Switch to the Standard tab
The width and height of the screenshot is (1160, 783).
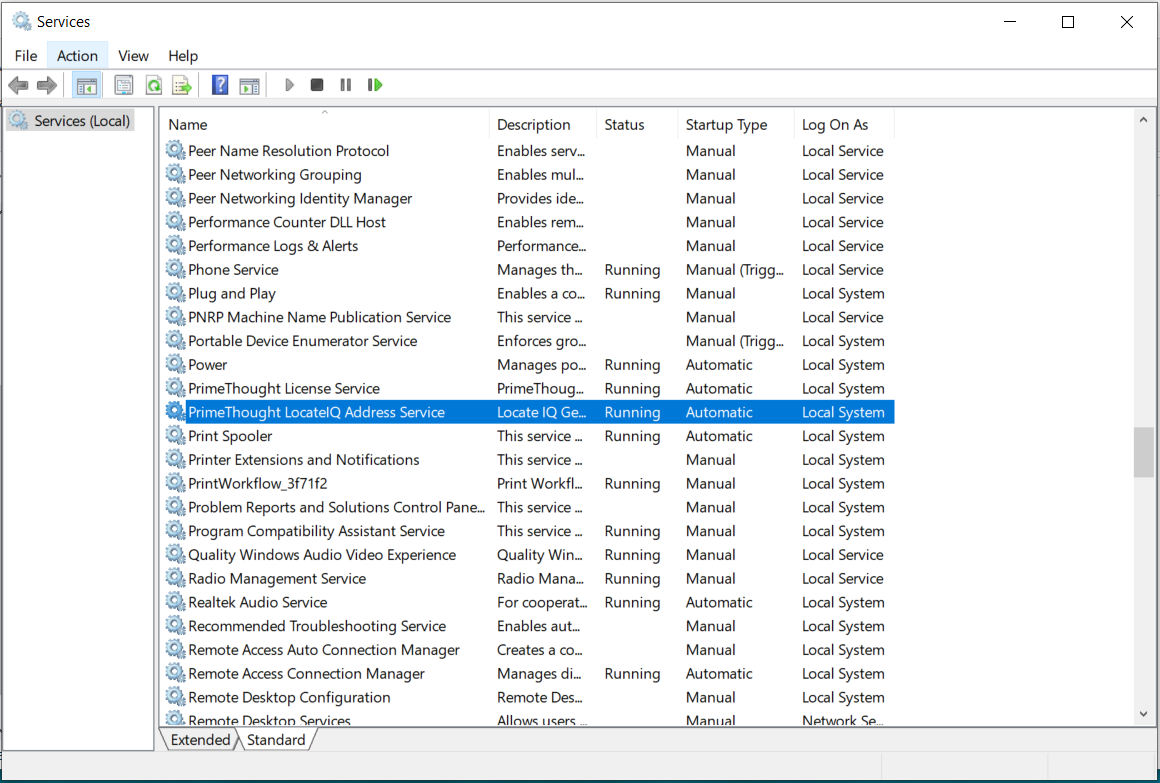(x=276, y=740)
